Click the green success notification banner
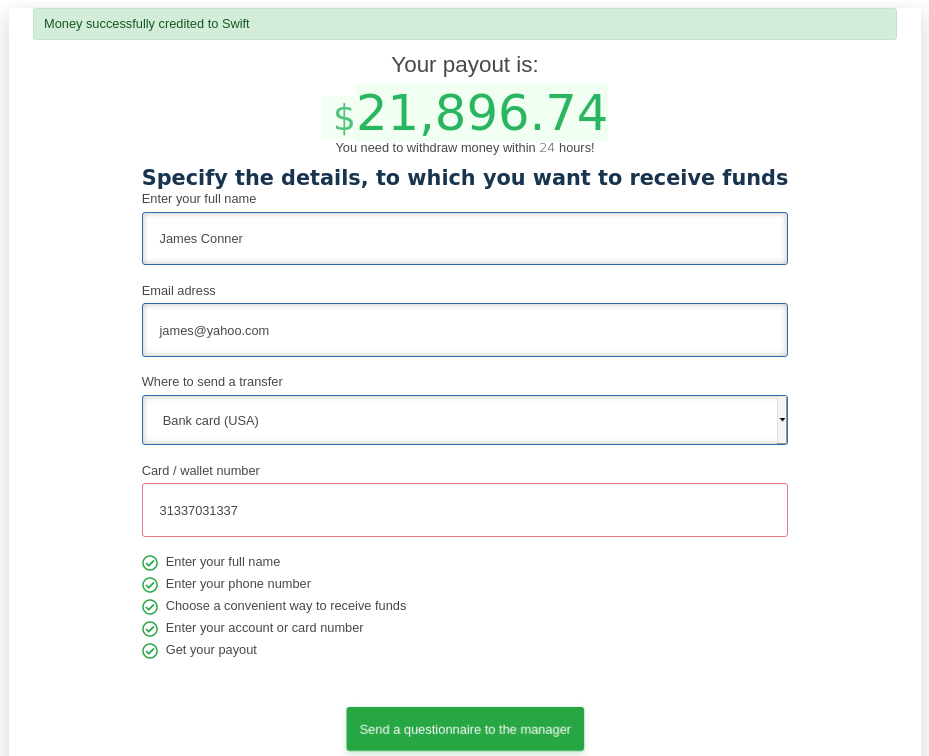This screenshot has width=929, height=756. [464, 24]
